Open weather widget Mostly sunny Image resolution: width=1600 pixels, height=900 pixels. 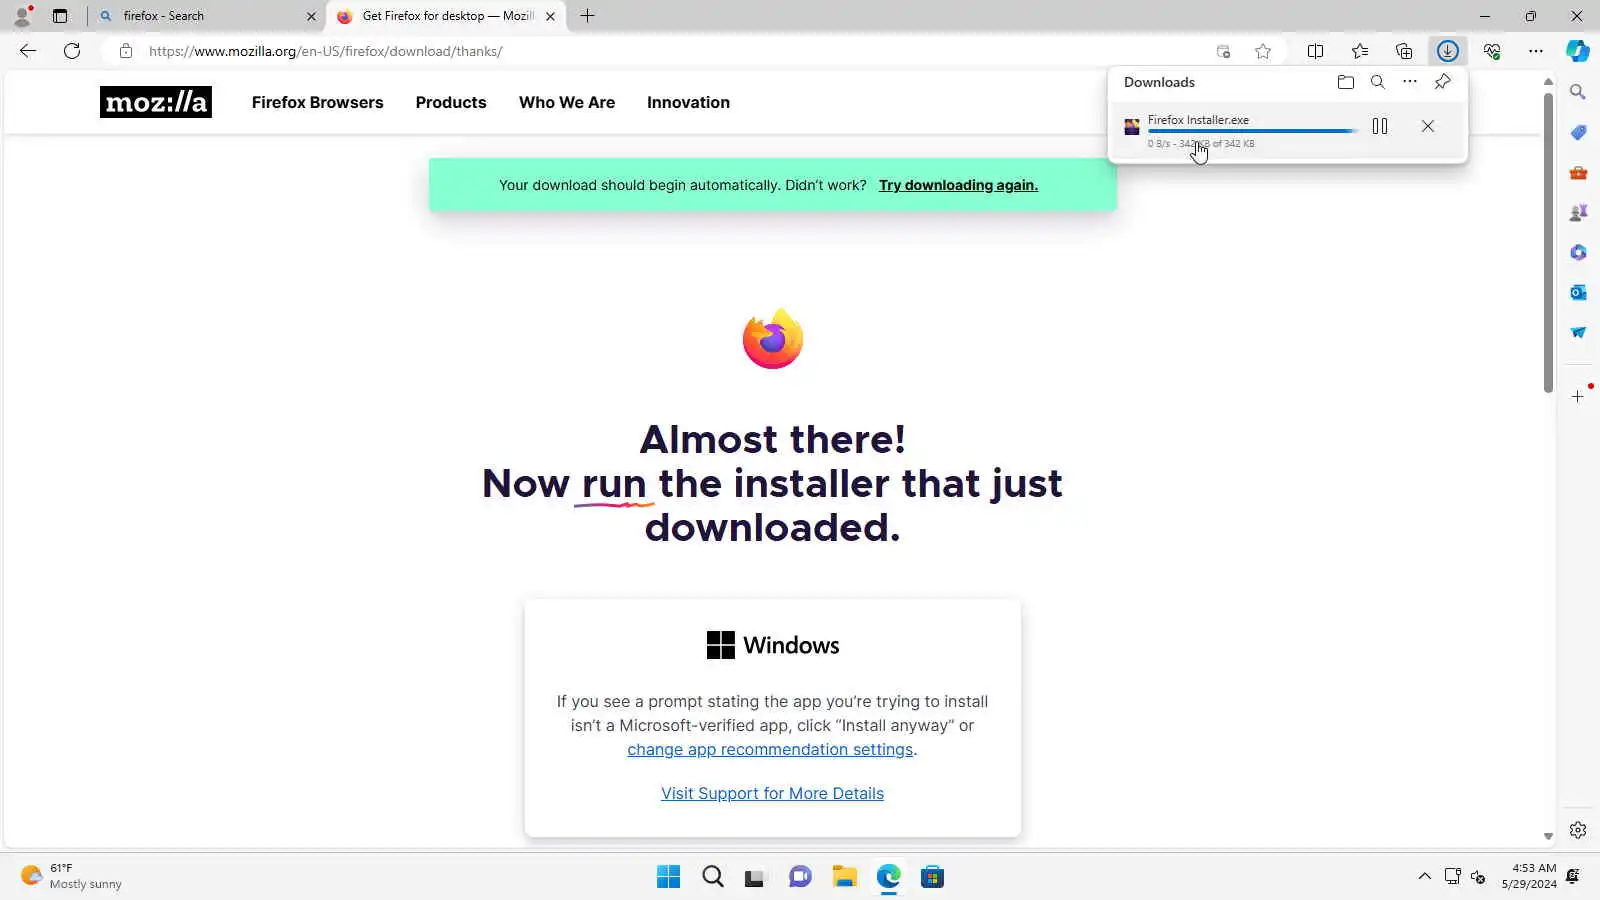tap(72, 876)
